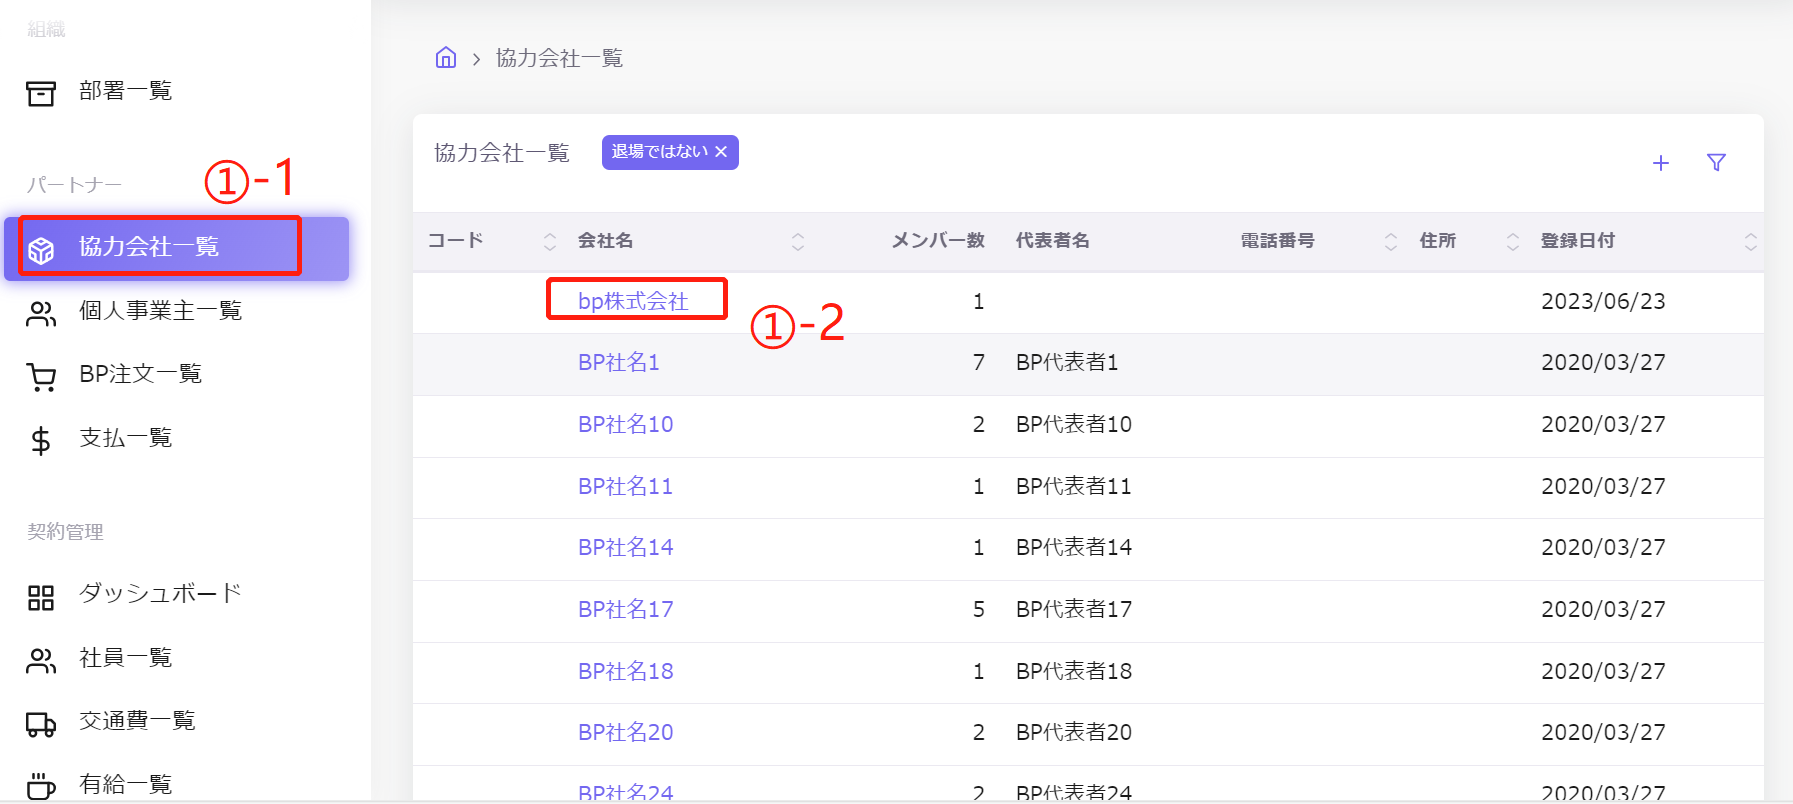
Task: Open the filter funnel icon
Action: (x=1716, y=163)
